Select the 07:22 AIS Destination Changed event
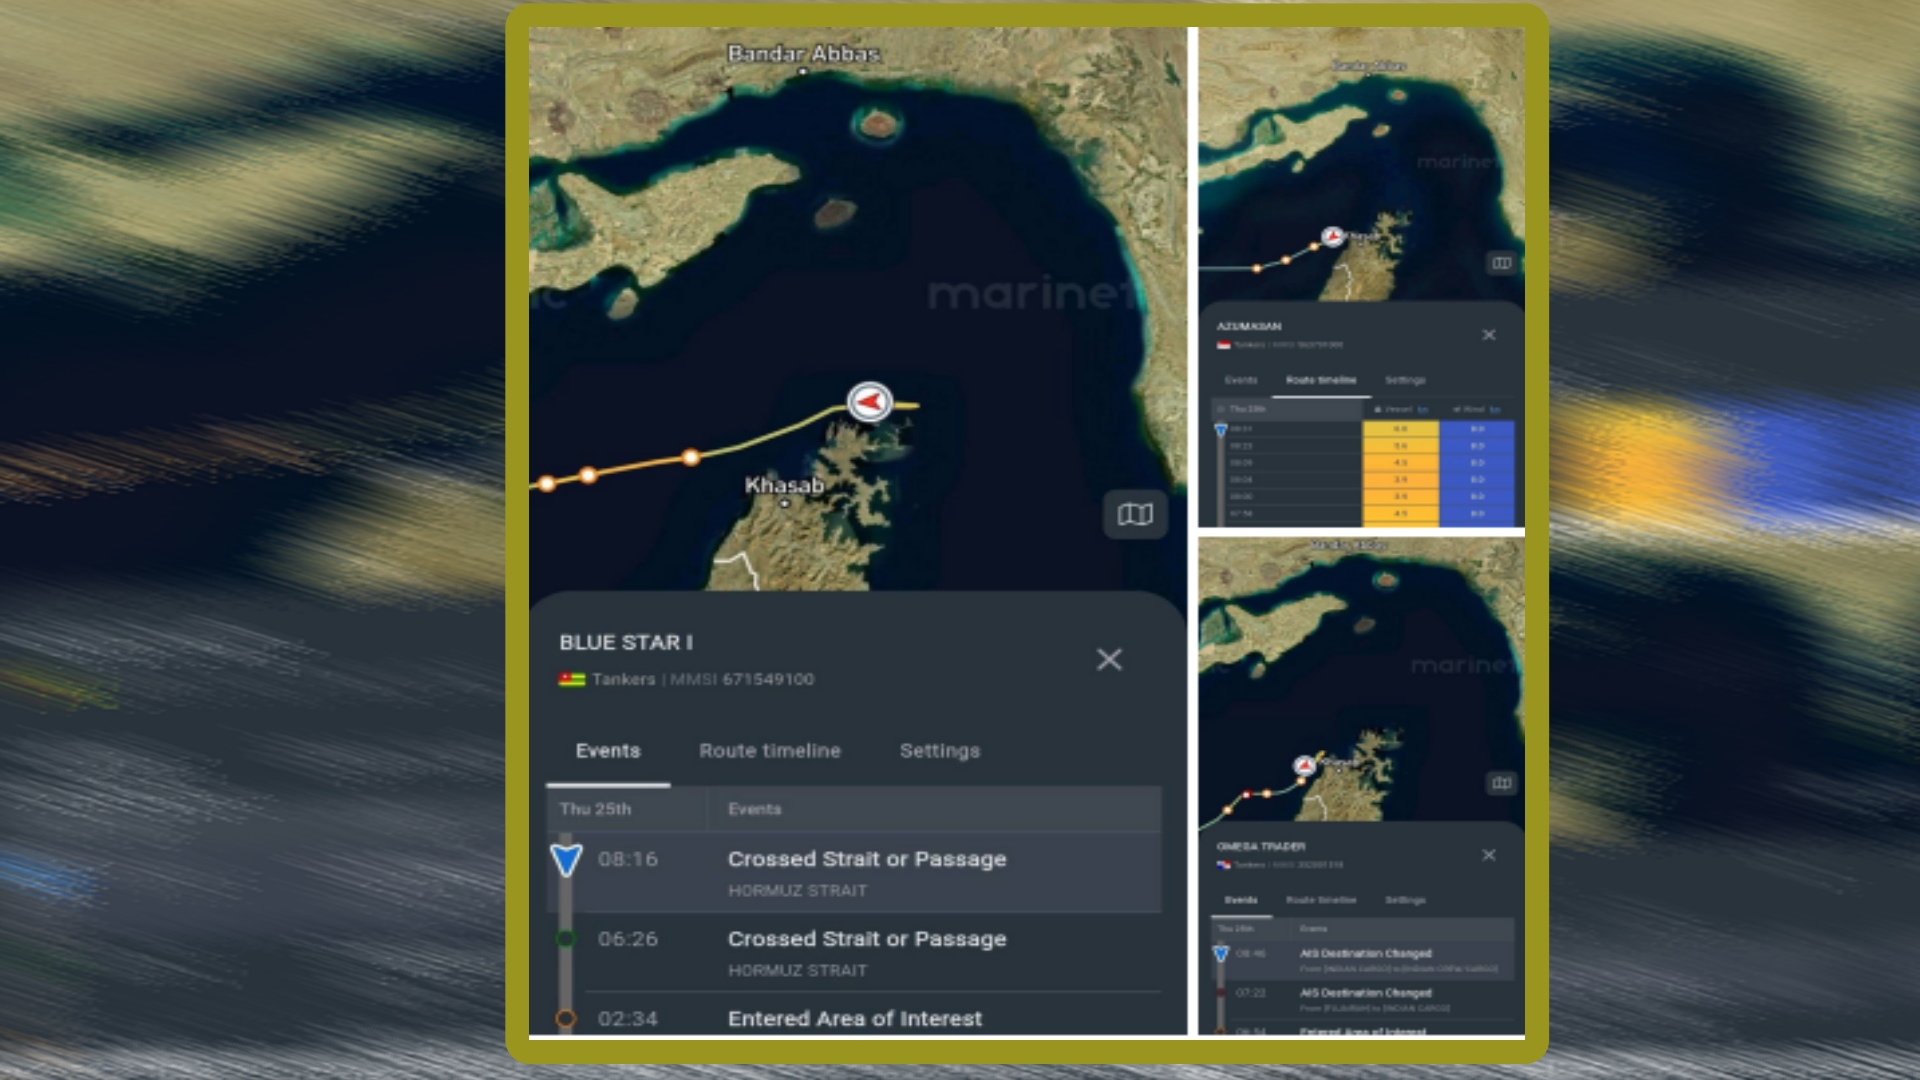Screen dimensions: 1920x1080 1362,1000
